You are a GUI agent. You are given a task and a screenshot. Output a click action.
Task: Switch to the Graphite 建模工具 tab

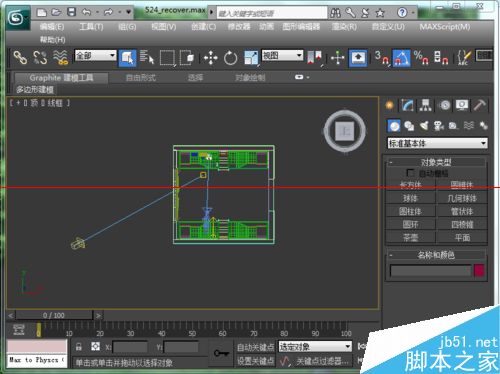tap(61, 78)
